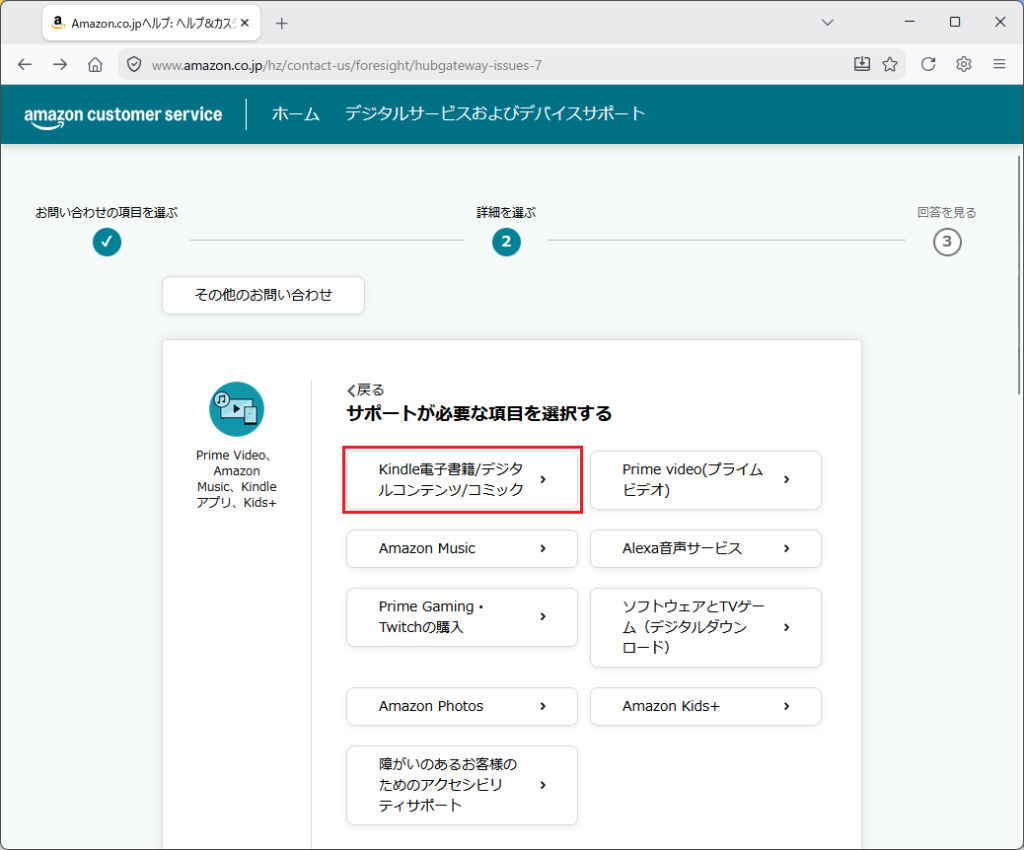Open the ホーム navigation link
The image size is (1024, 850).
coord(296,114)
